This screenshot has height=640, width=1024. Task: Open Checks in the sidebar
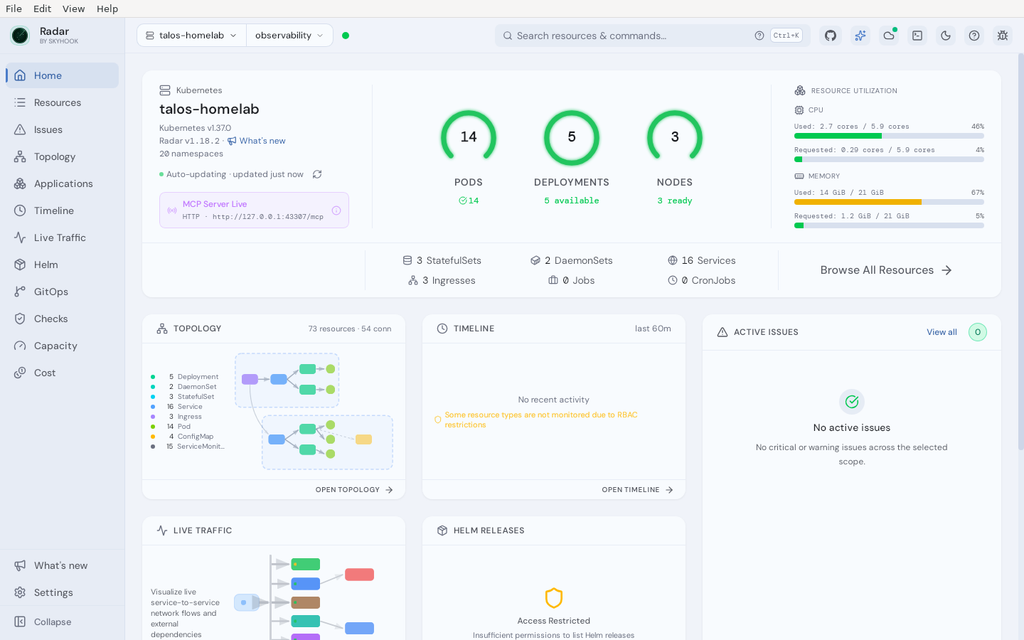63,319
